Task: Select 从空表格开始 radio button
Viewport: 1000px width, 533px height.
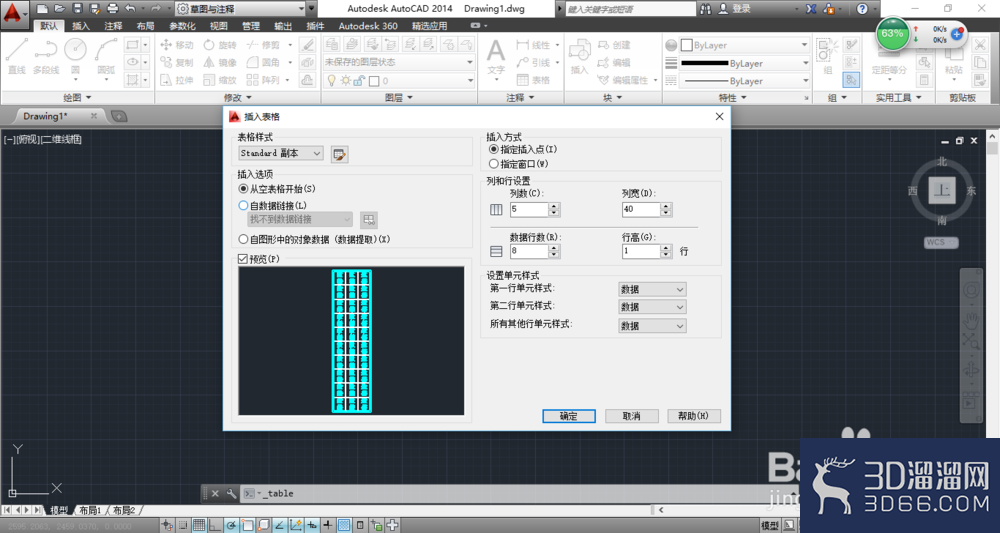Action: pos(243,189)
